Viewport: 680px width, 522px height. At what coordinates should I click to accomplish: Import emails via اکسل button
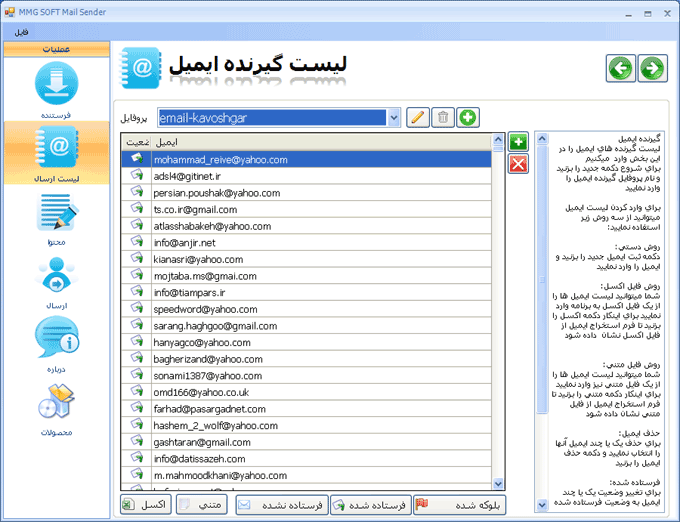click(146, 505)
